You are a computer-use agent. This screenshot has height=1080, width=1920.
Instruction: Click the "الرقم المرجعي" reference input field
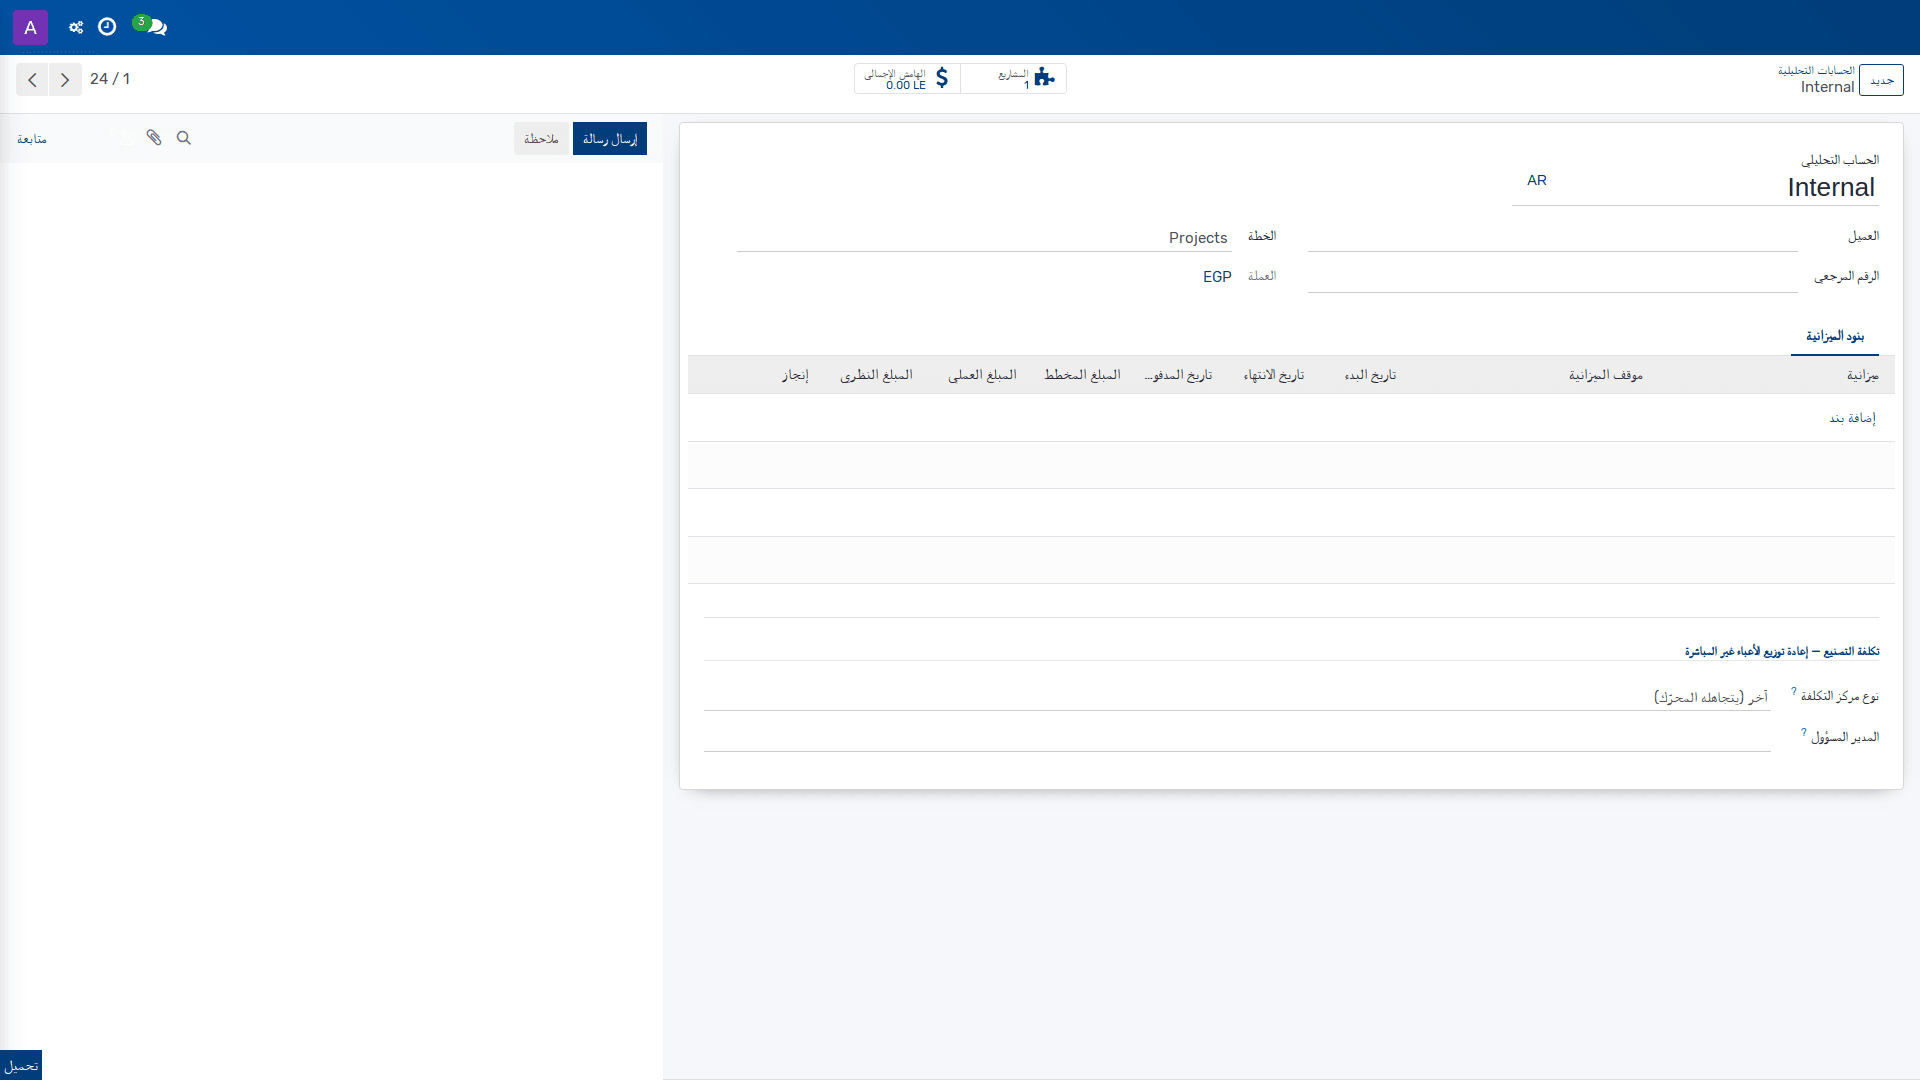(x=1553, y=278)
